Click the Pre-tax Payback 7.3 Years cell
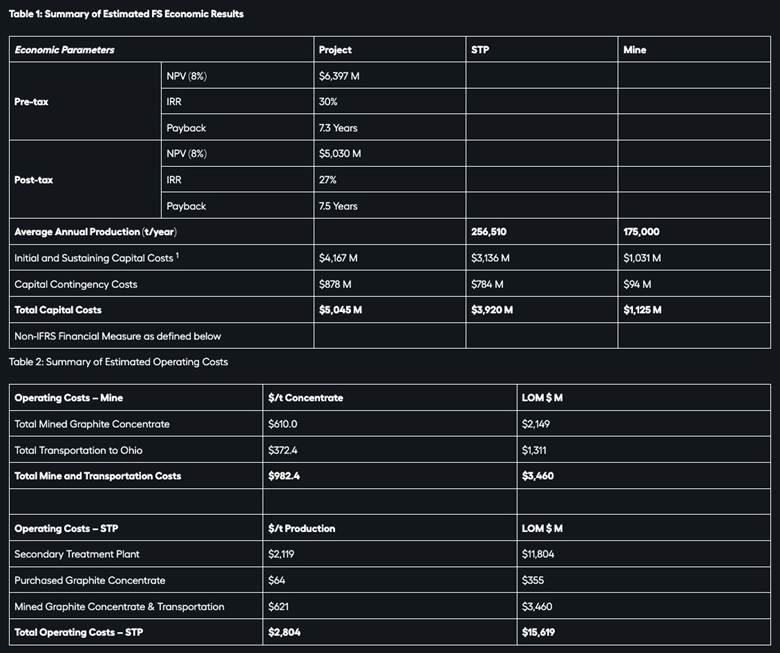Image resolution: width=780 pixels, height=653 pixels. pyautogui.click(x=338, y=128)
